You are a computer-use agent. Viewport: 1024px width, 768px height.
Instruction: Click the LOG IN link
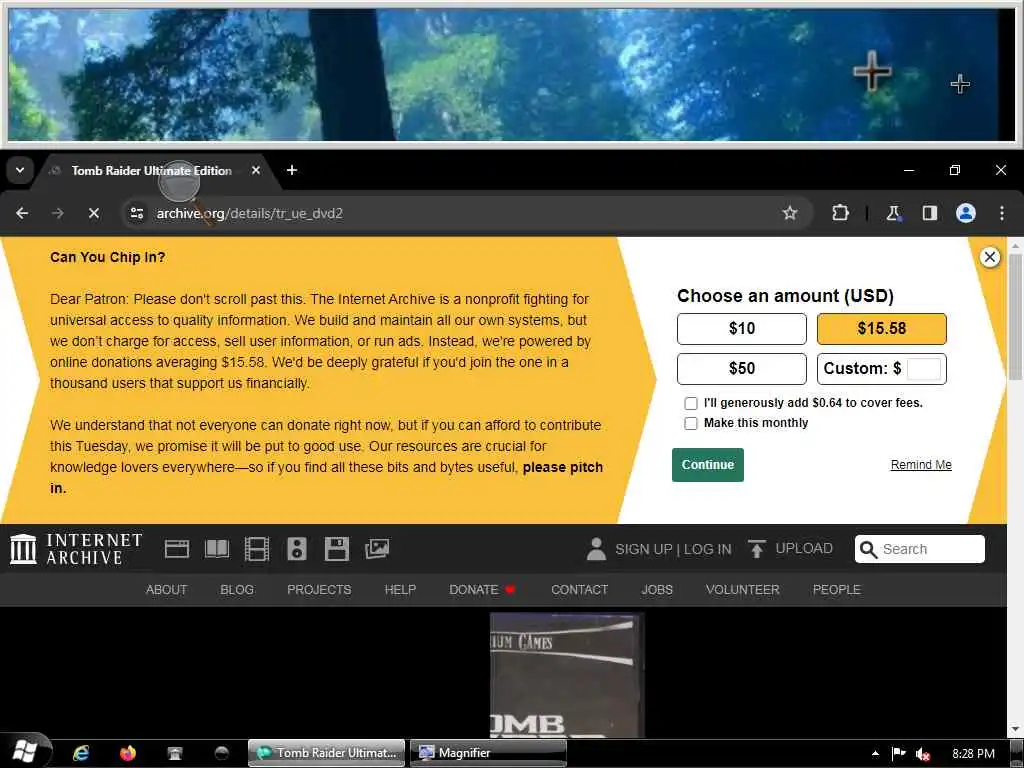[708, 549]
